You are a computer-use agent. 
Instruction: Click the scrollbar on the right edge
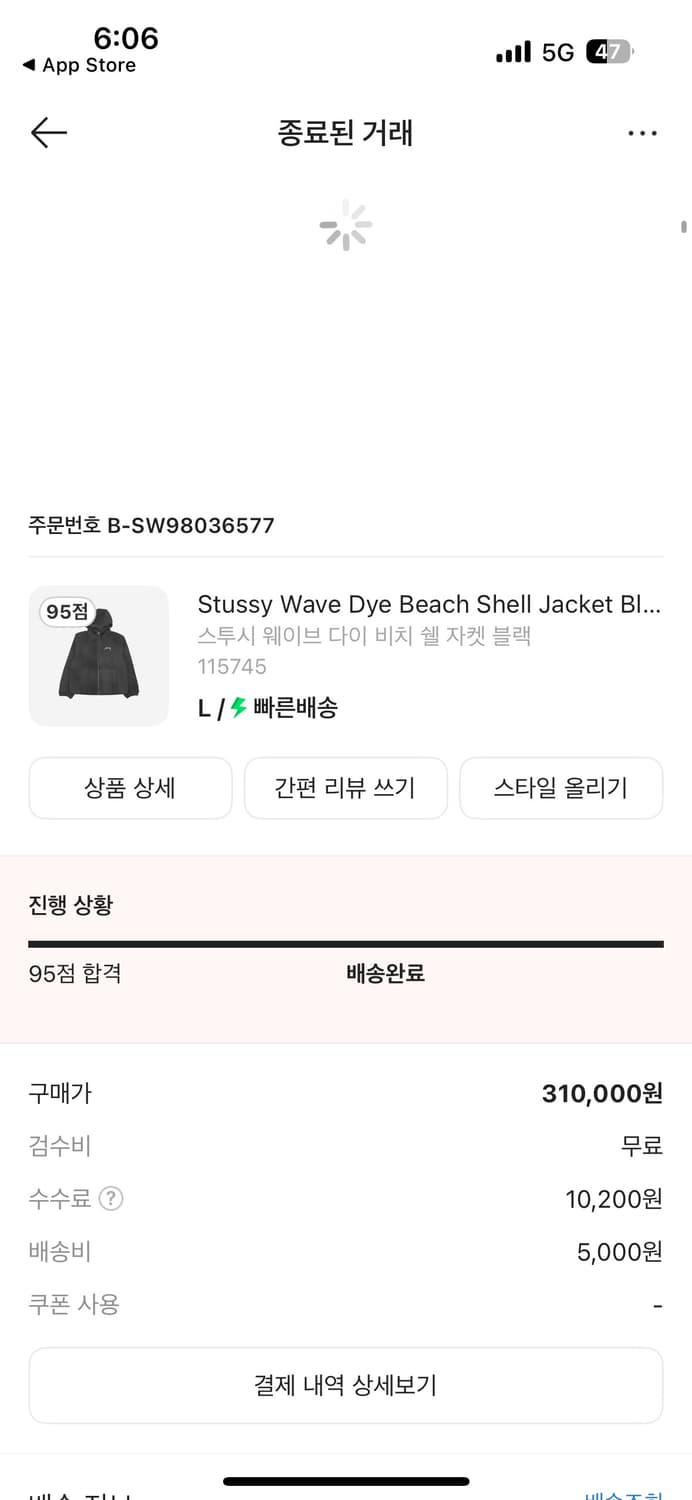[x=683, y=227]
